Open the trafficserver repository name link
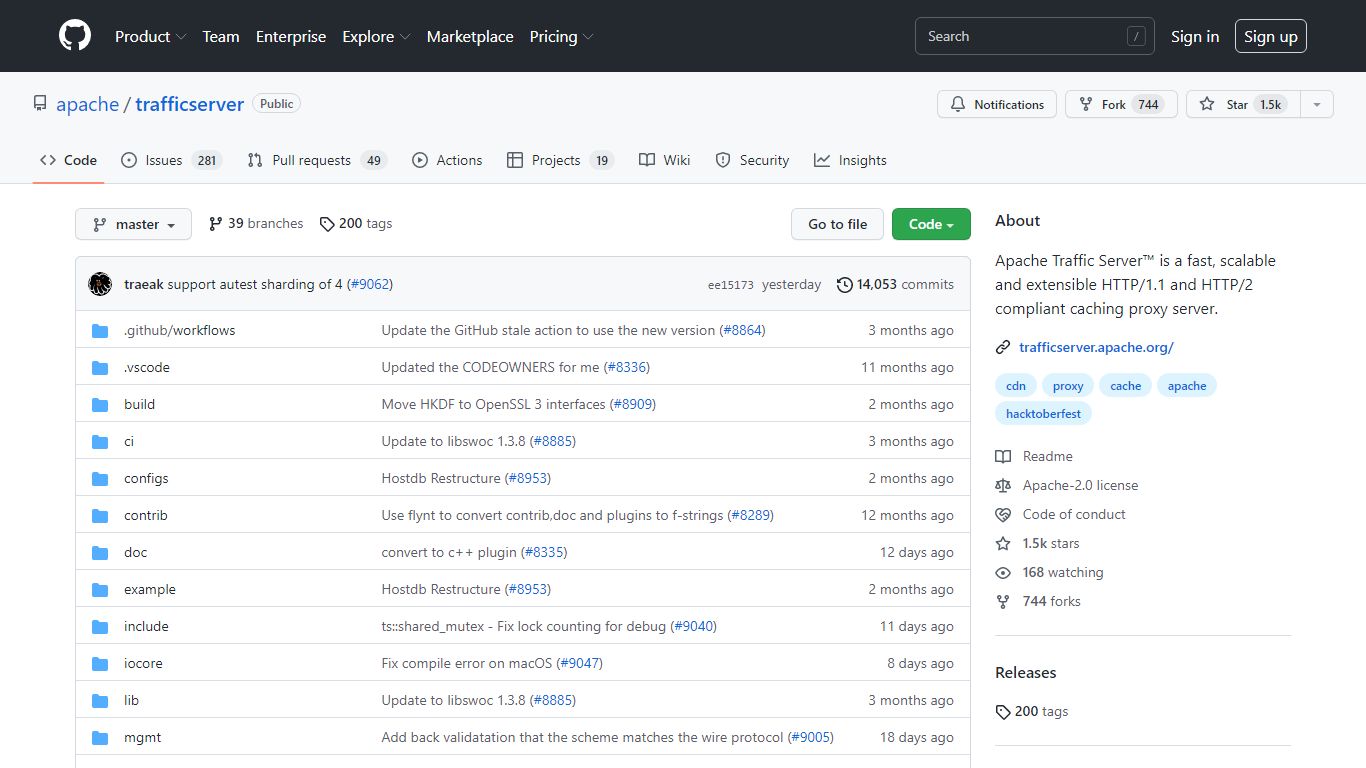Image resolution: width=1366 pixels, height=768 pixels. tap(190, 104)
